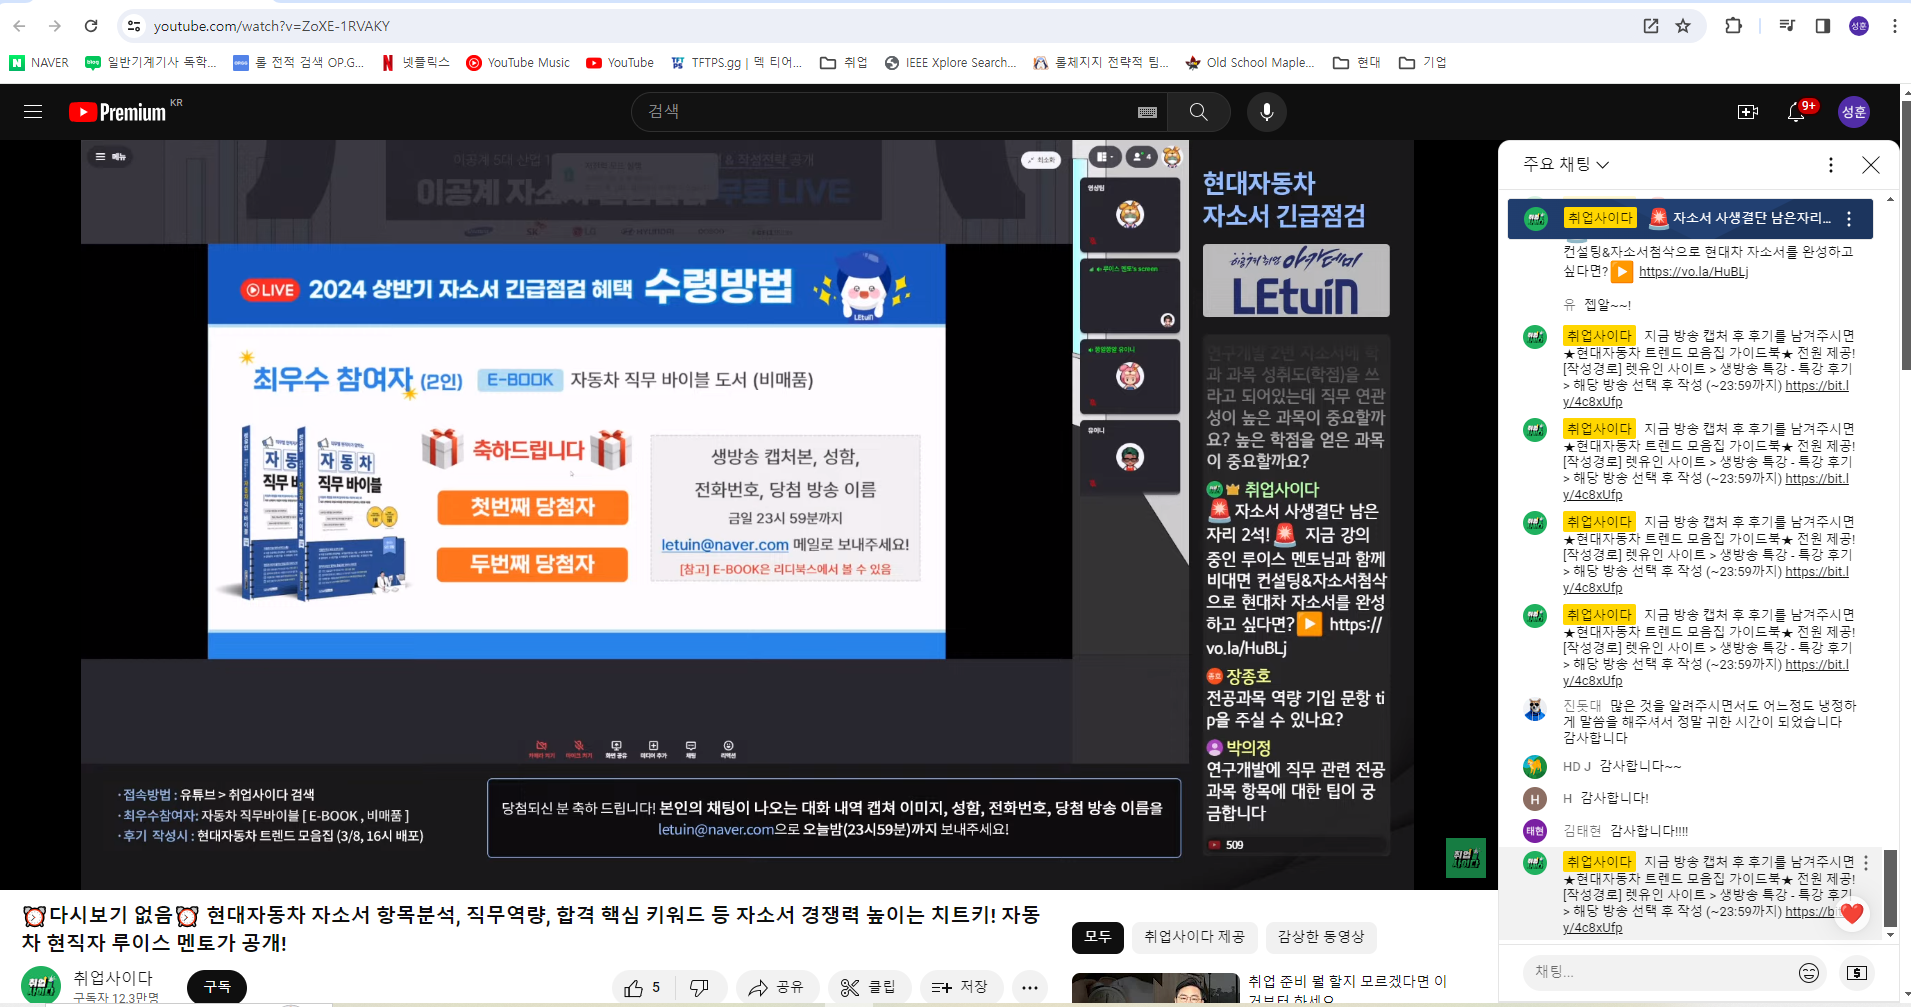Open the YouTube bookmark in bookmarks bar
This screenshot has width=1911, height=1007.
(620, 63)
